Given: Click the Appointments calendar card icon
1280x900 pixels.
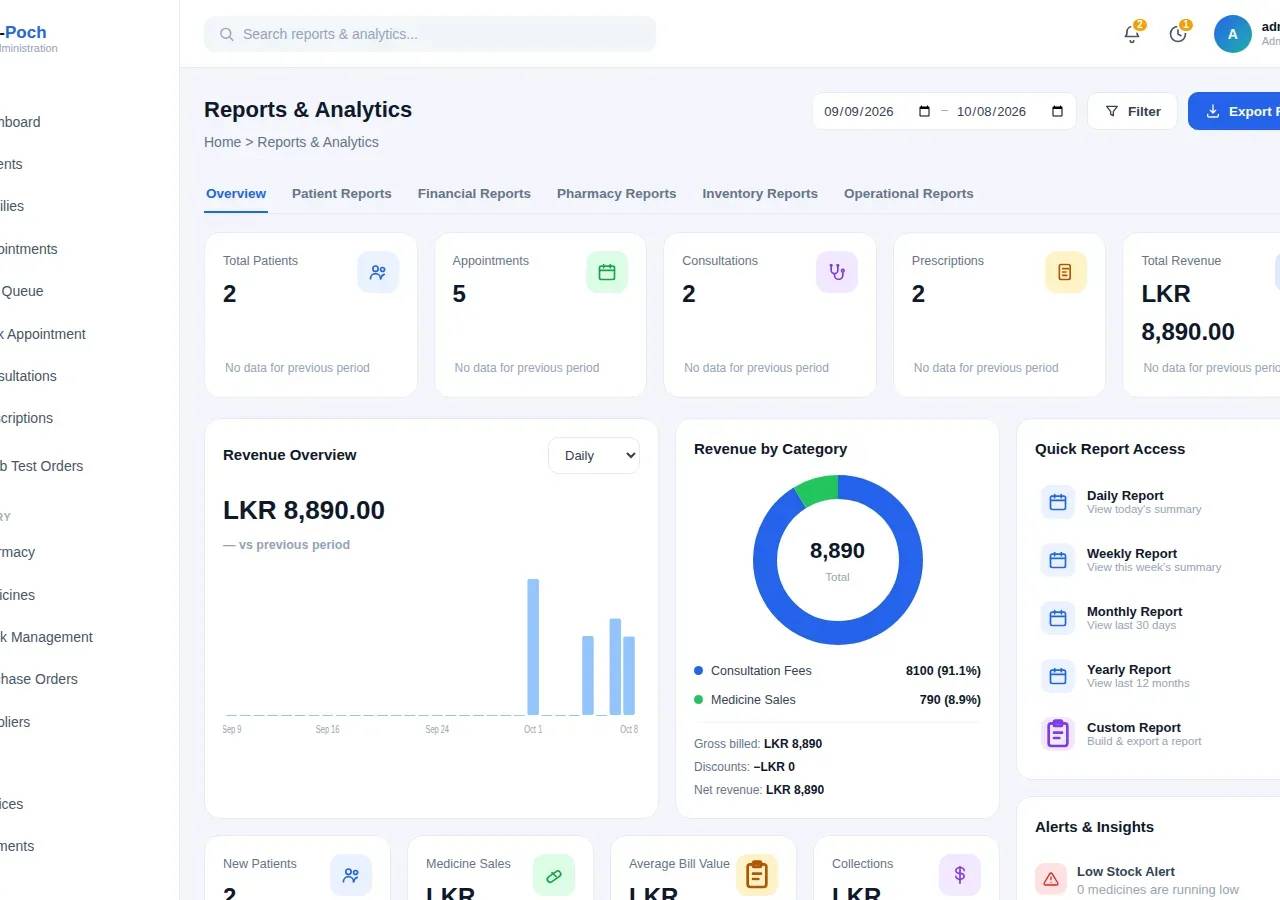Looking at the screenshot, I should tap(607, 272).
